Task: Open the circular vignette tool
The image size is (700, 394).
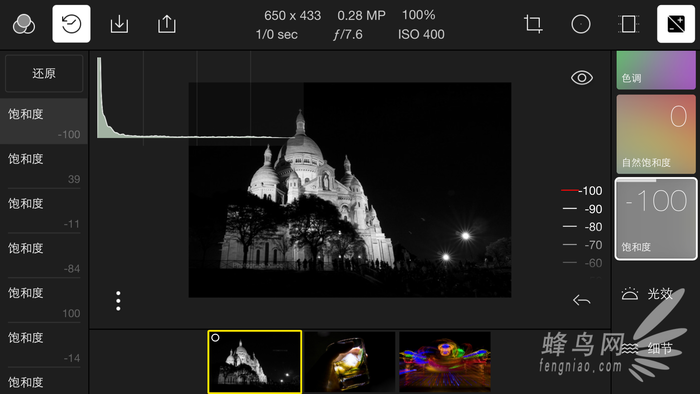Action: click(581, 24)
